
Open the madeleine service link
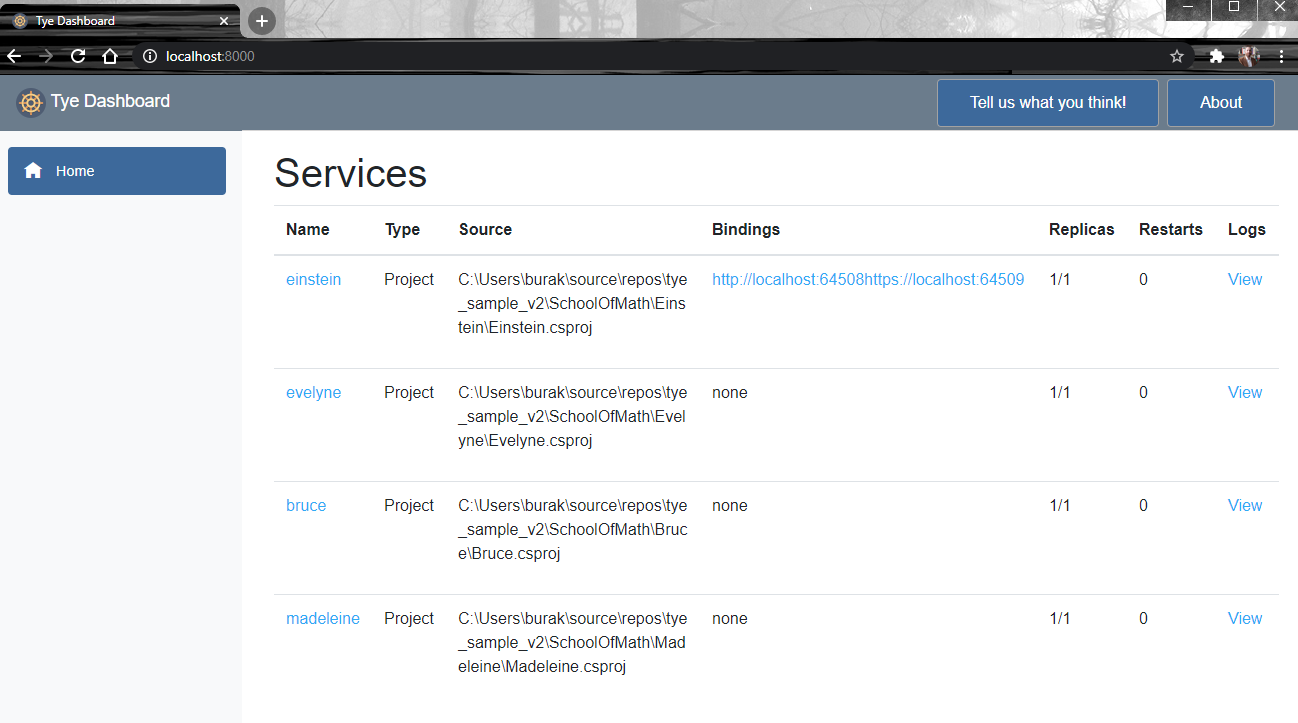[323, 619]
